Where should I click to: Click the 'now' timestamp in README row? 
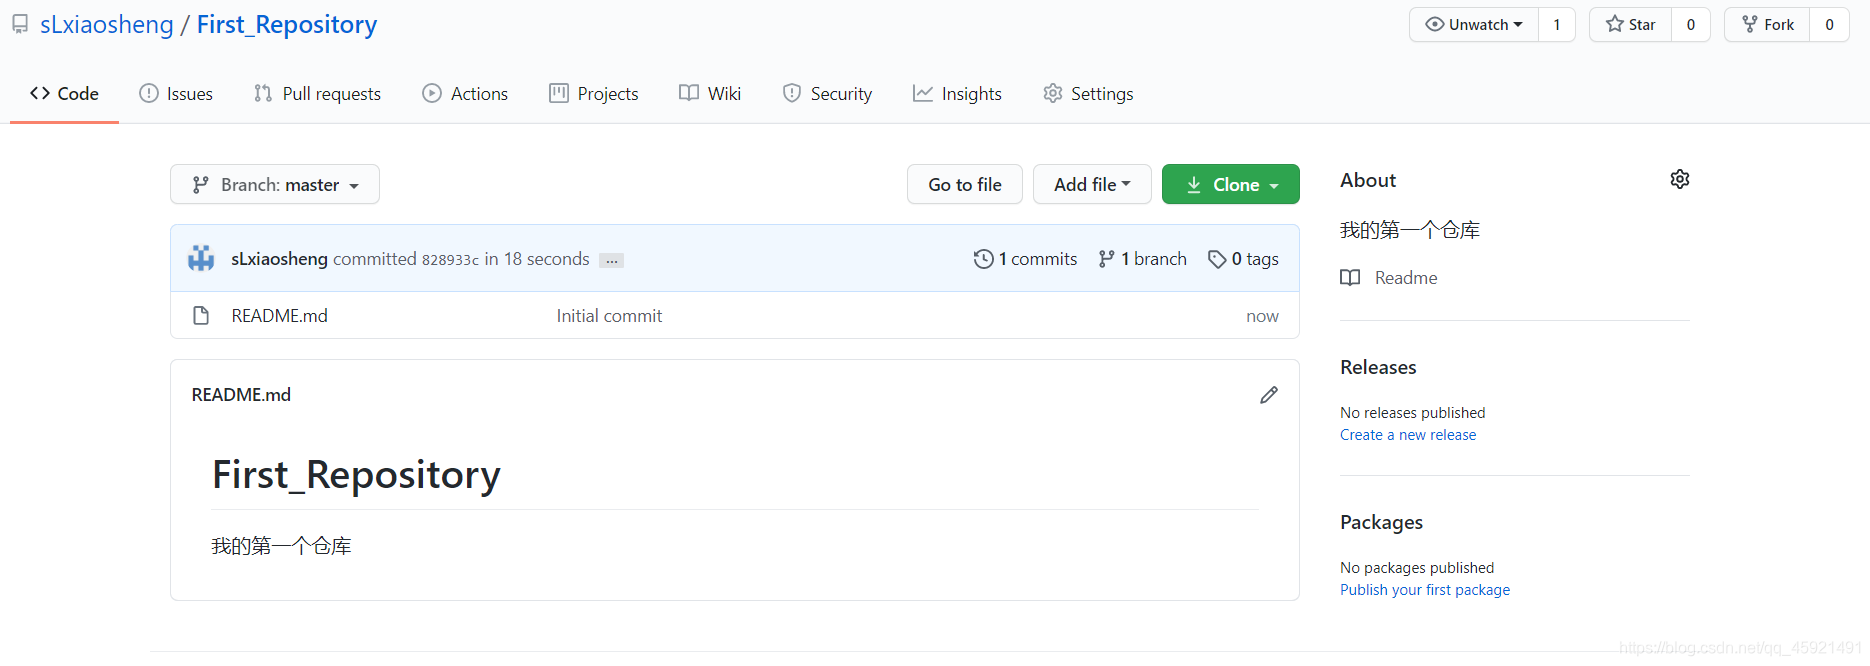1262,316
